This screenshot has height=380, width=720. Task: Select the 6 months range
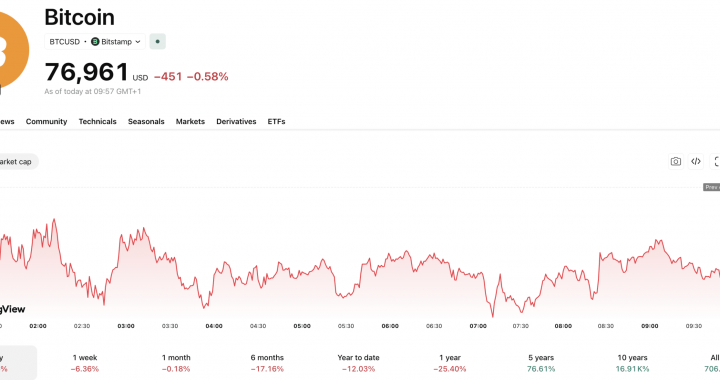click(267, 363)
